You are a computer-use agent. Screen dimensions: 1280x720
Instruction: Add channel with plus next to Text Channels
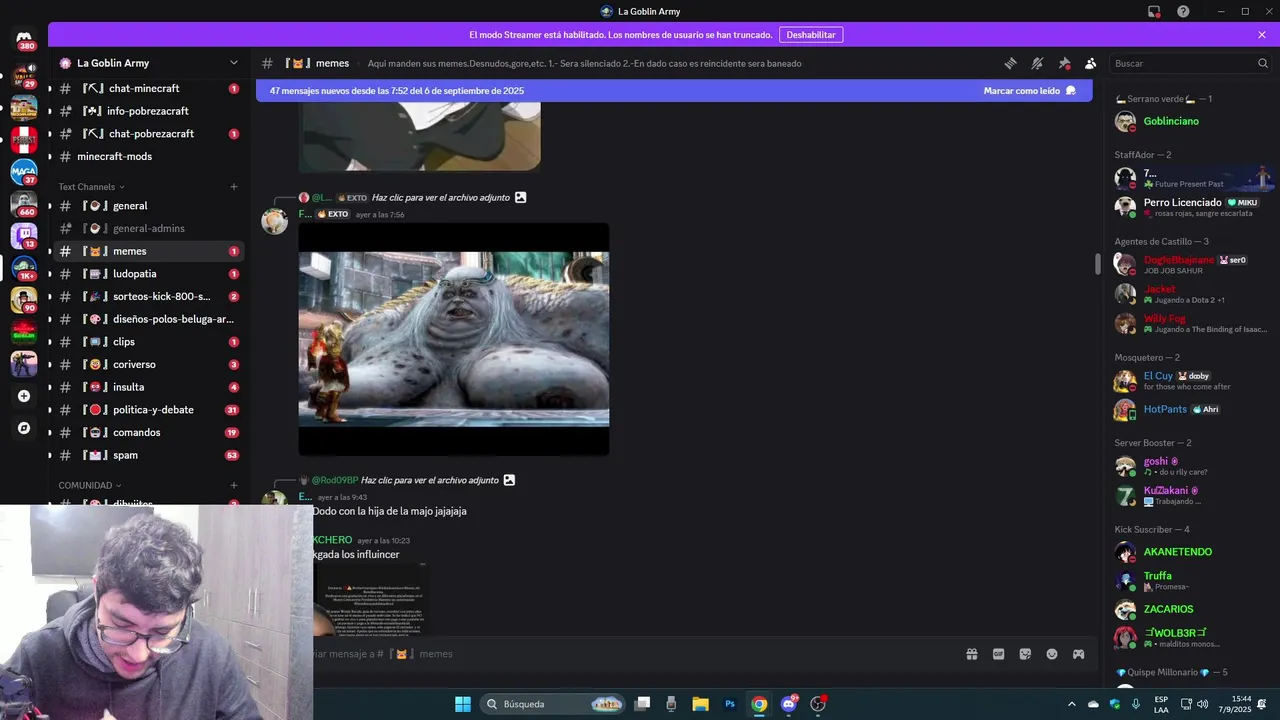(x=234, y=187)
